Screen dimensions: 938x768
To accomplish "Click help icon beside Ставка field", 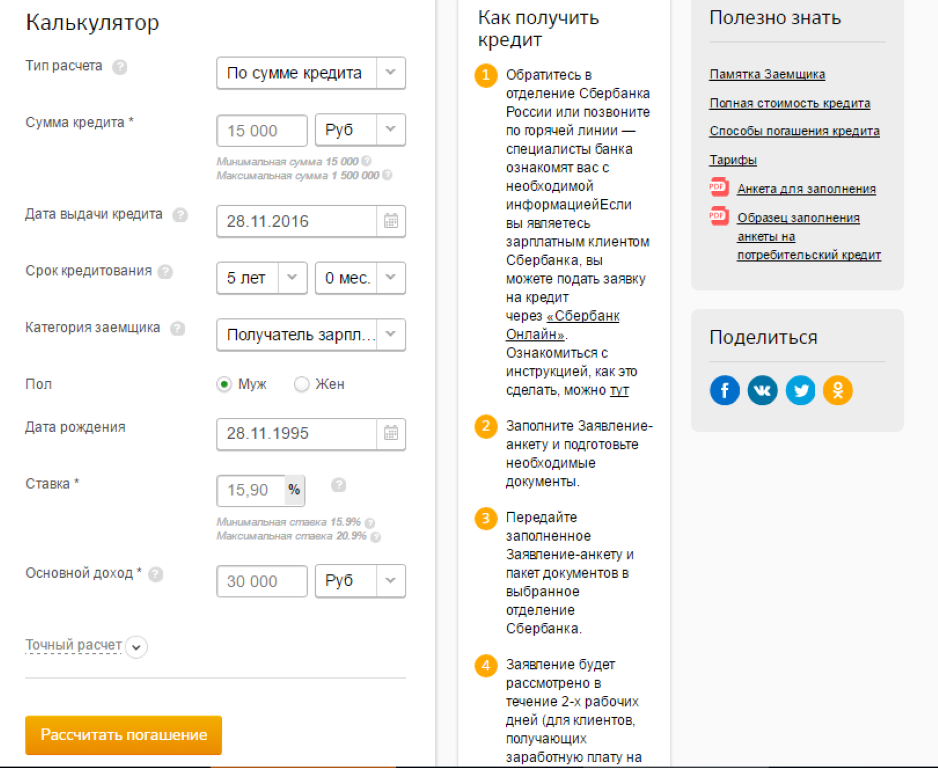I will click(339, 485).
